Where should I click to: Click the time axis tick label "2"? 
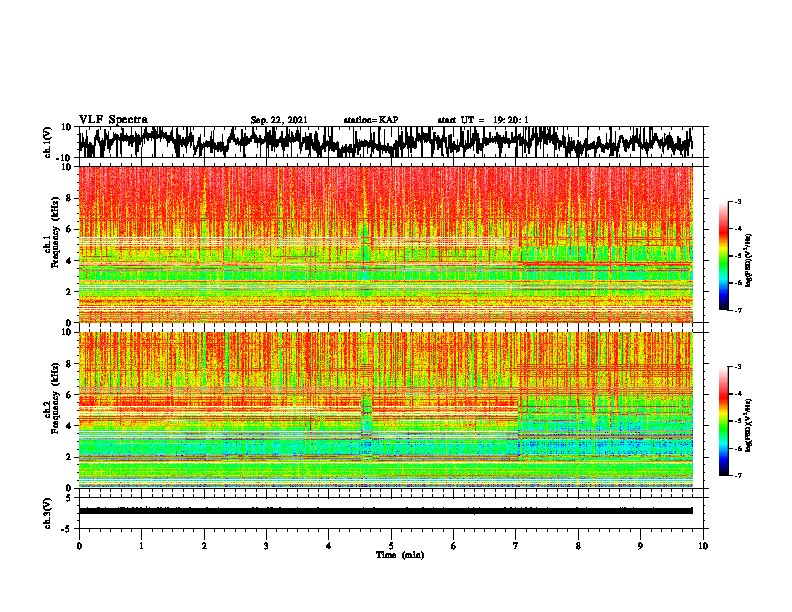204,546
